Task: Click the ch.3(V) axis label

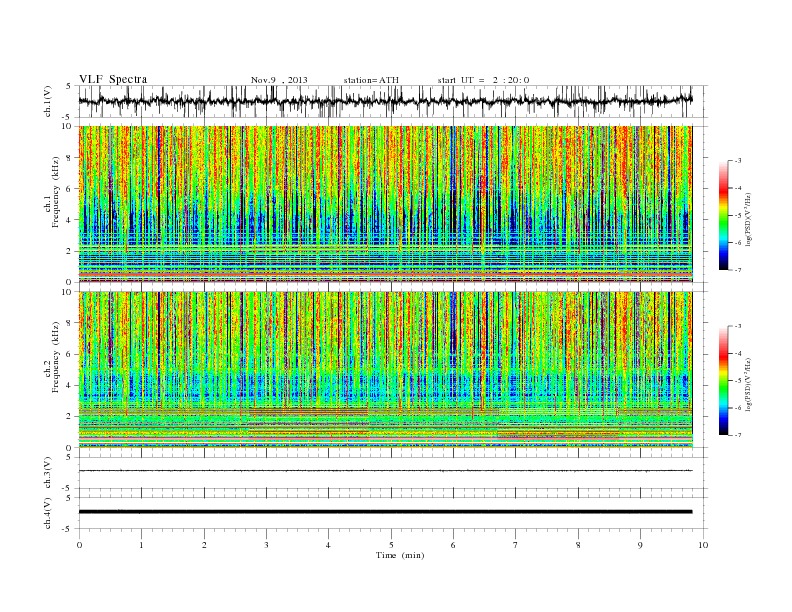Action: click(x=48, y=473)
